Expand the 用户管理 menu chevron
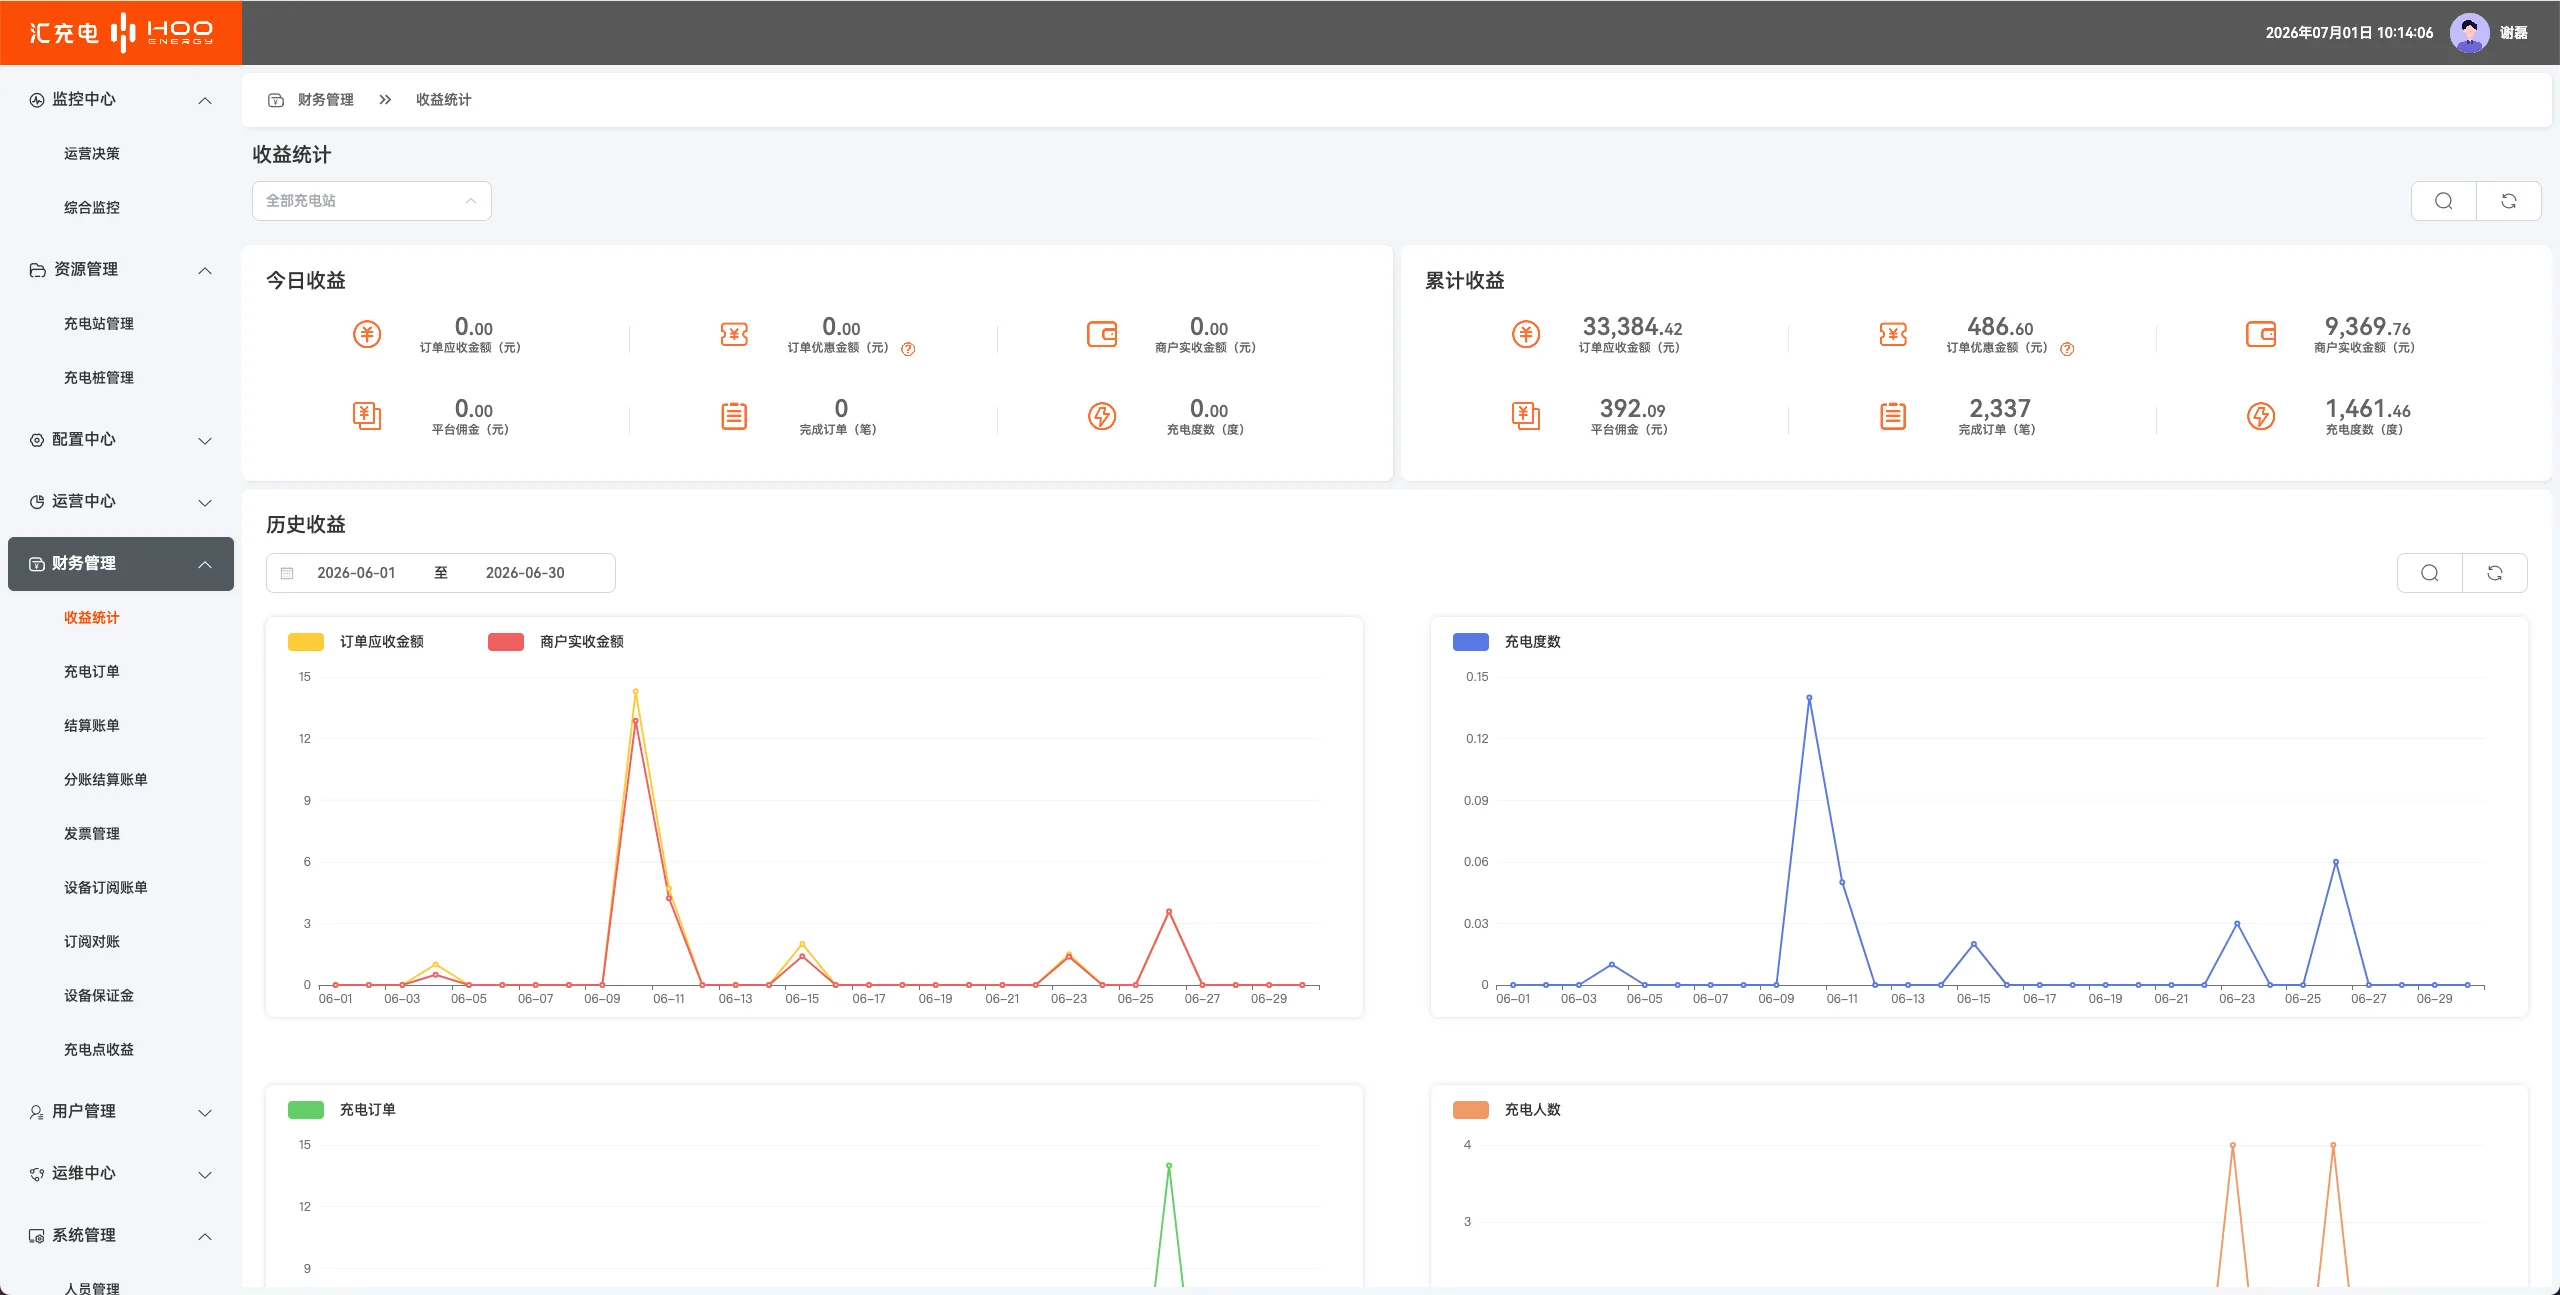Image resolution: width=2560 pixels, height=1295 pixels. tap(205, 1112)
